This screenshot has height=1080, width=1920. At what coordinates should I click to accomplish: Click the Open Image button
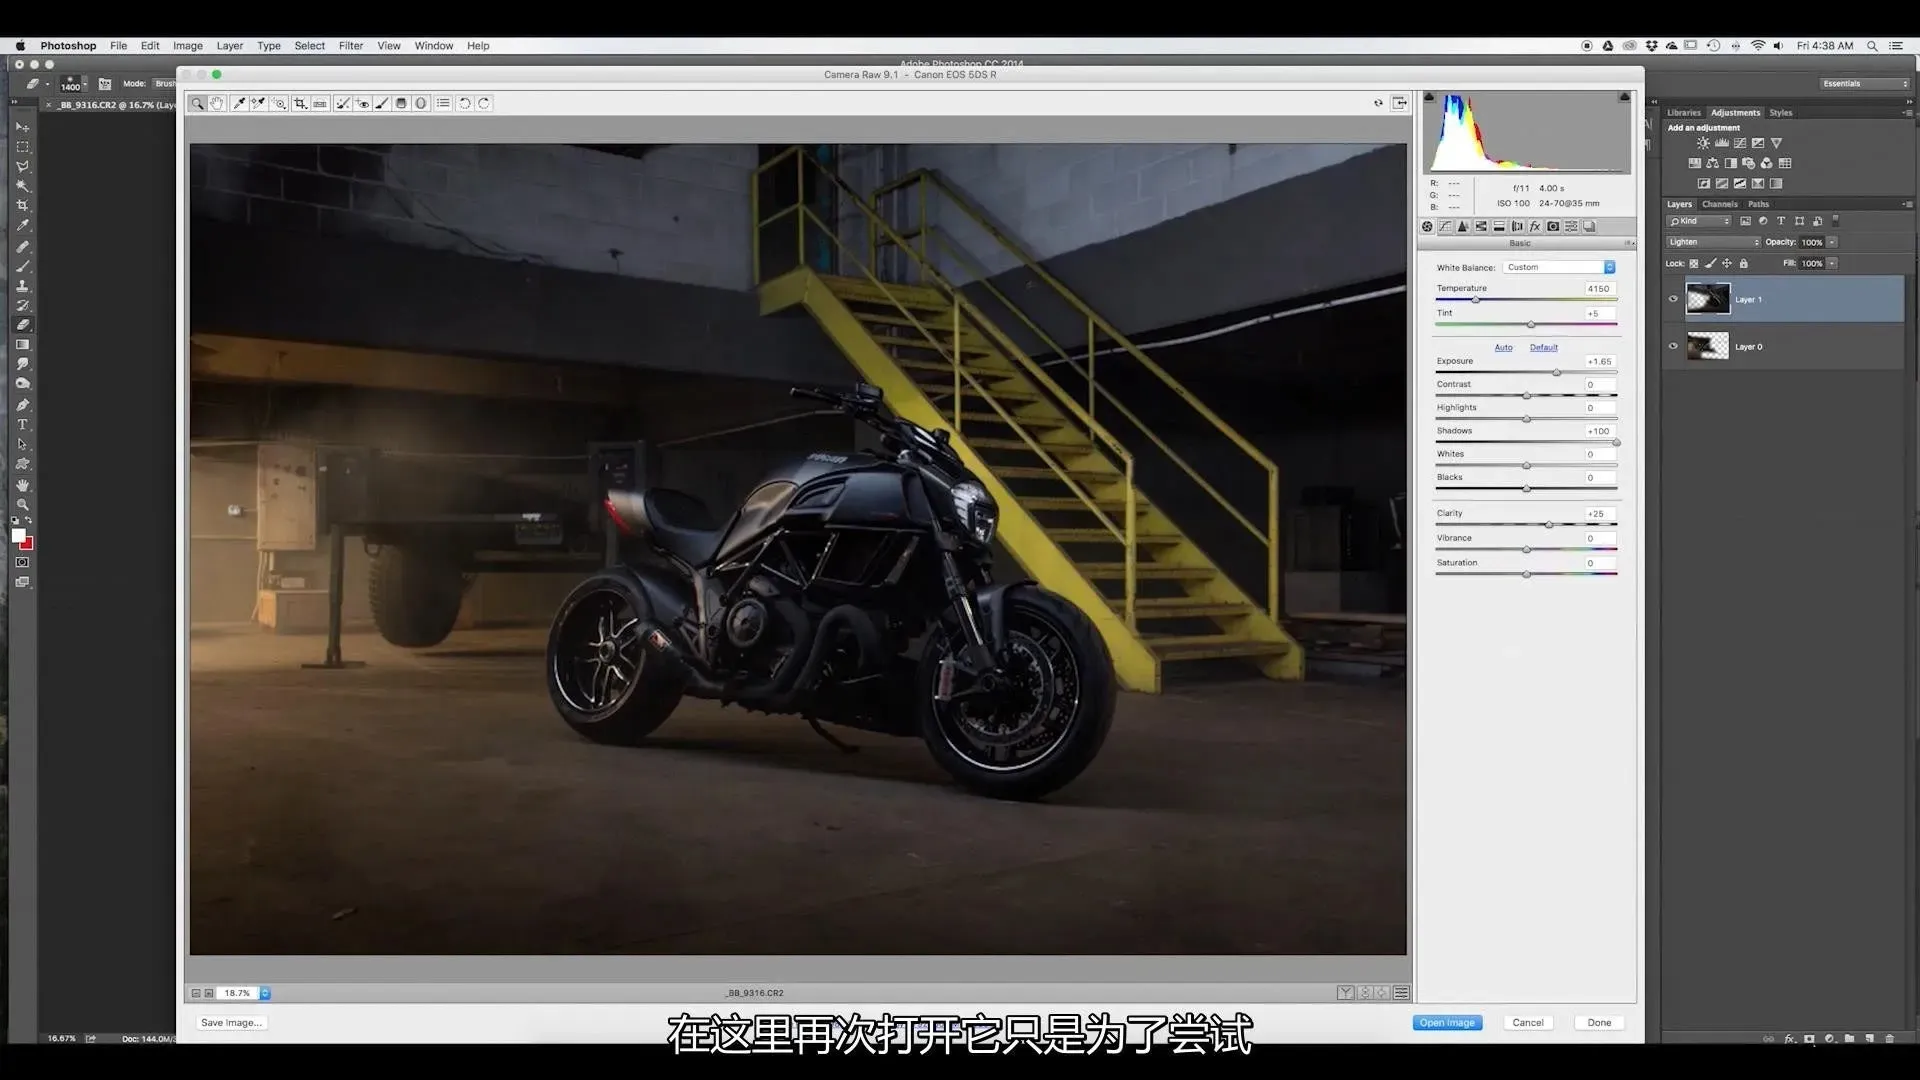(1447, 1022)
